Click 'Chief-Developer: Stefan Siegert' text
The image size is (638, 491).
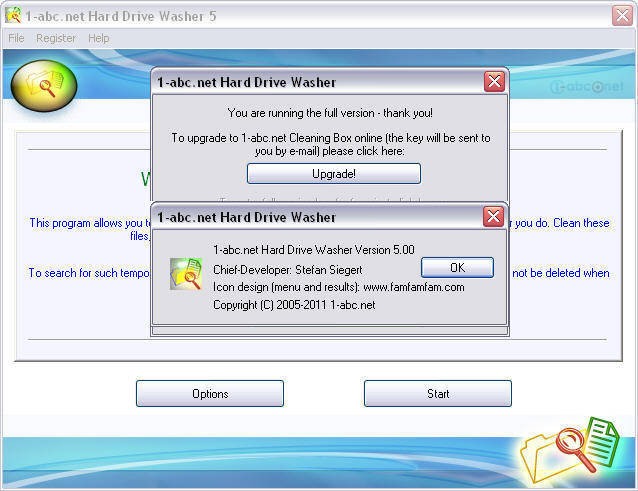[x=287, y=270]
